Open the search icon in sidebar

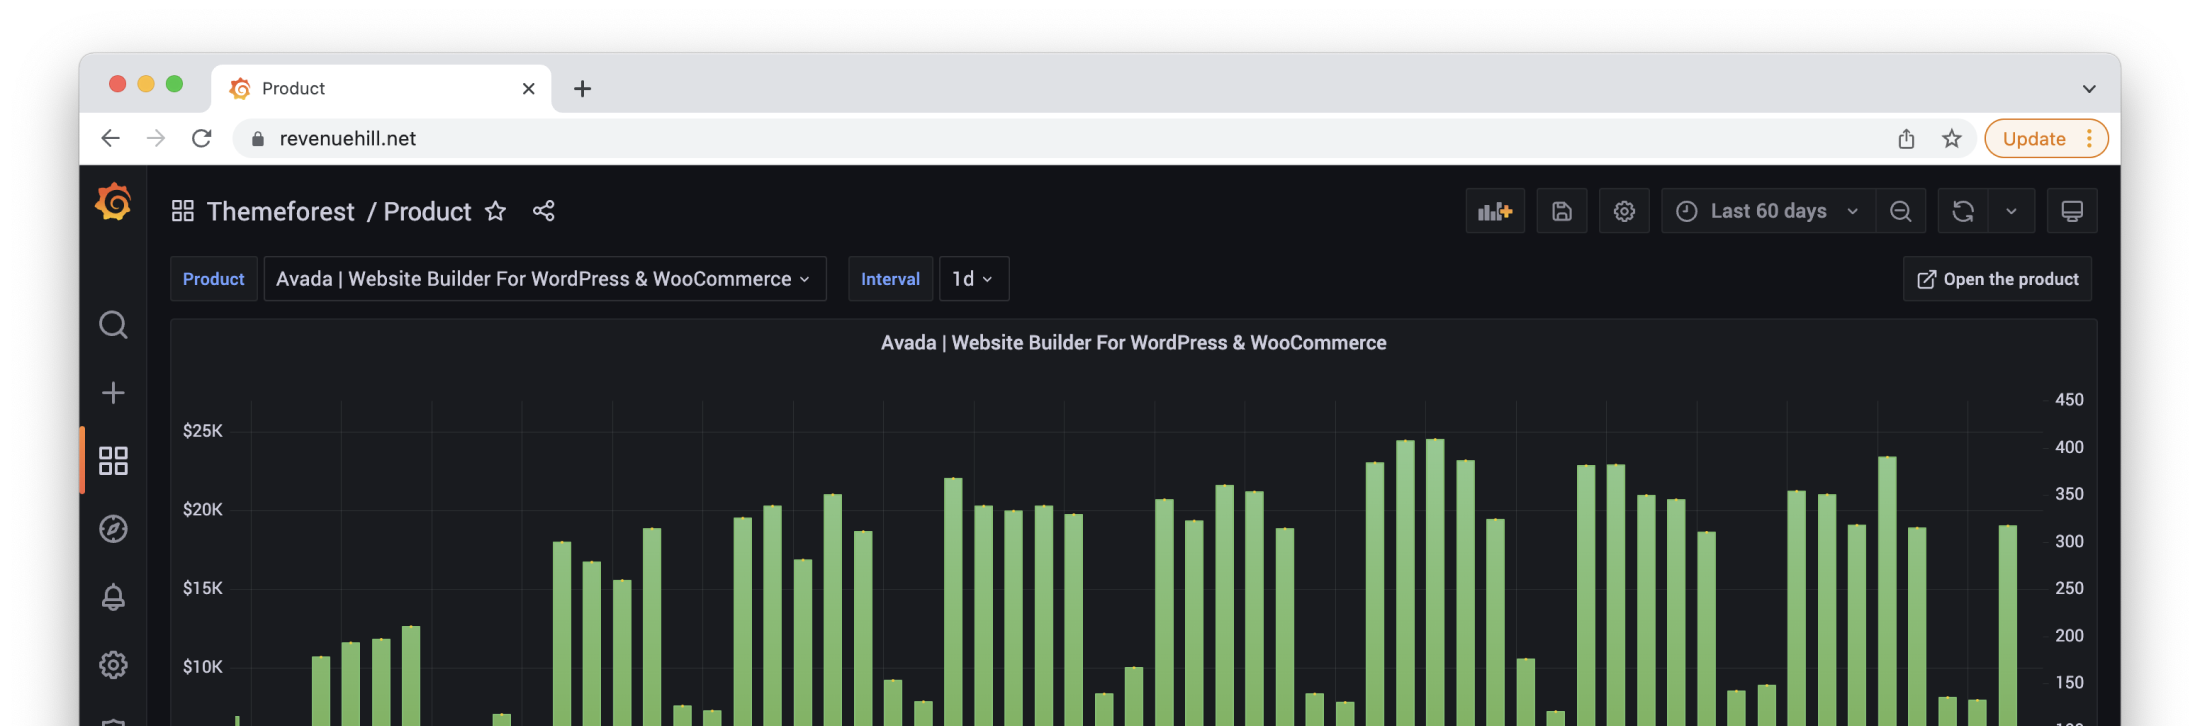coord(113,325)
